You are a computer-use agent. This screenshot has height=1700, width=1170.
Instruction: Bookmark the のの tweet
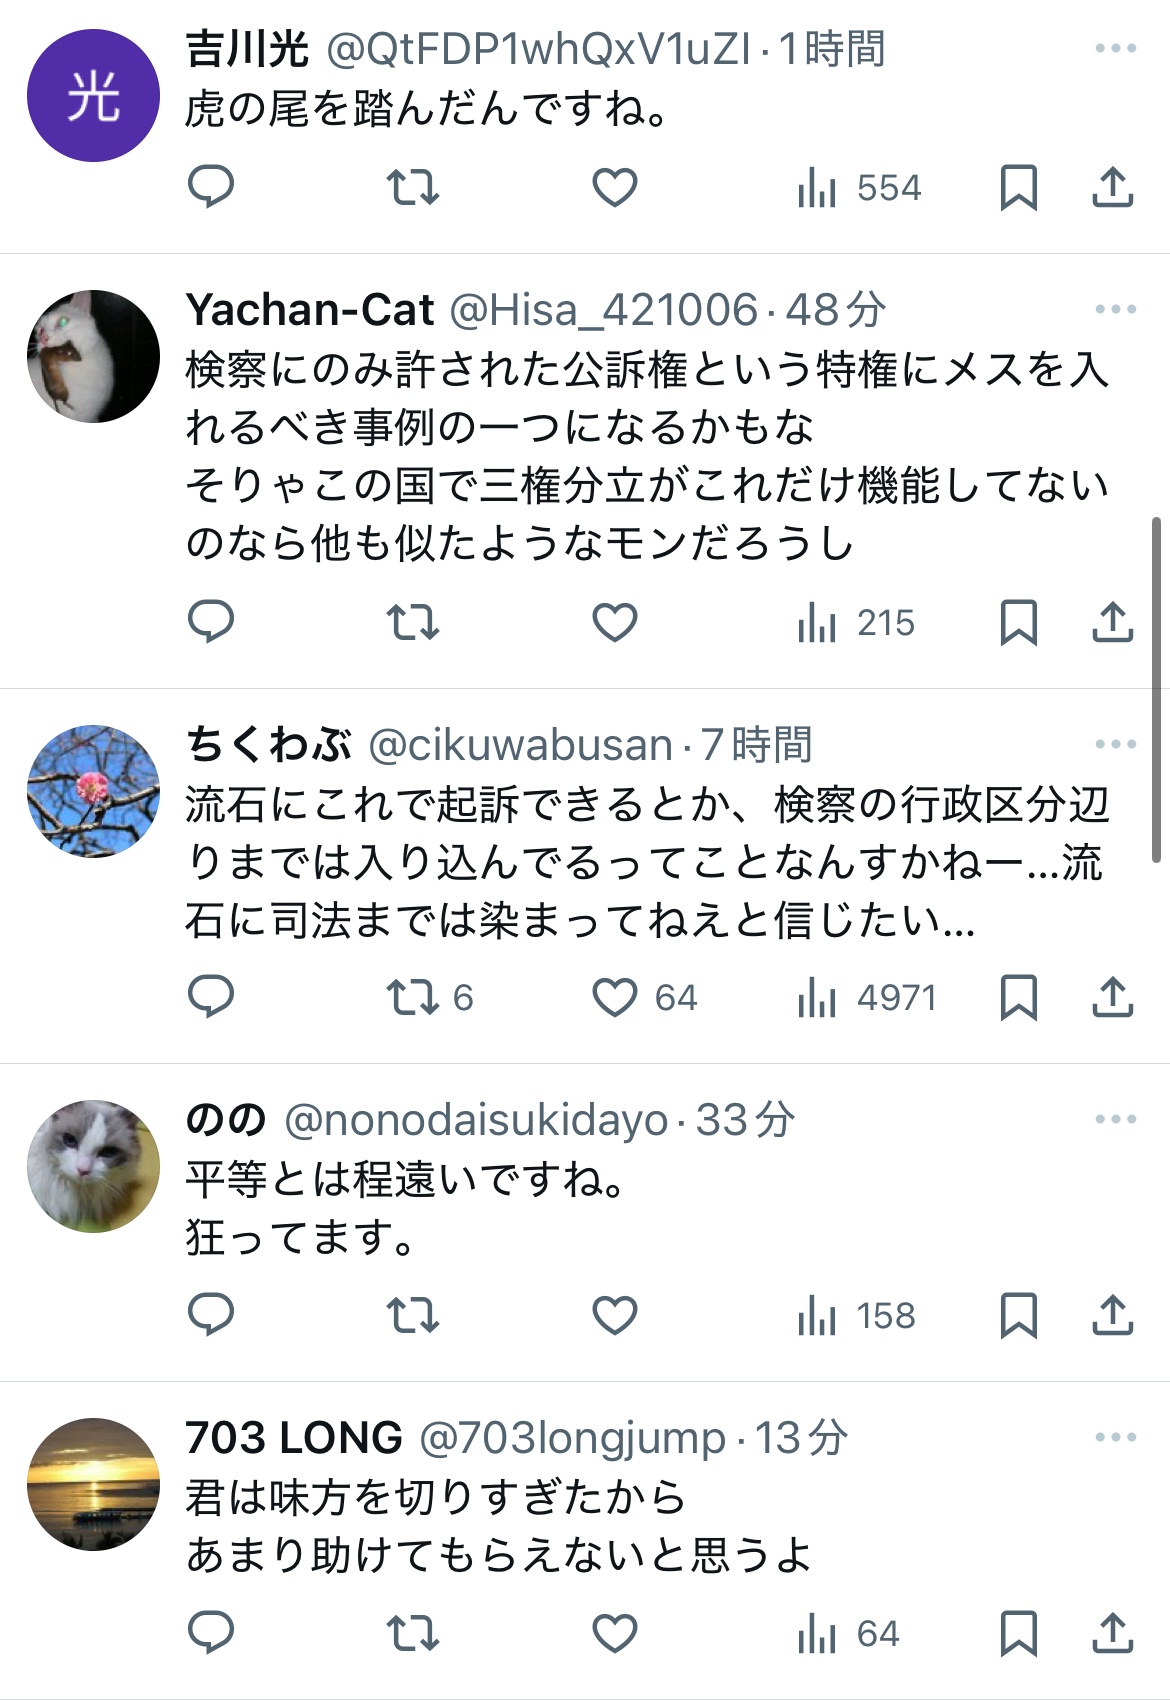1019,1315
